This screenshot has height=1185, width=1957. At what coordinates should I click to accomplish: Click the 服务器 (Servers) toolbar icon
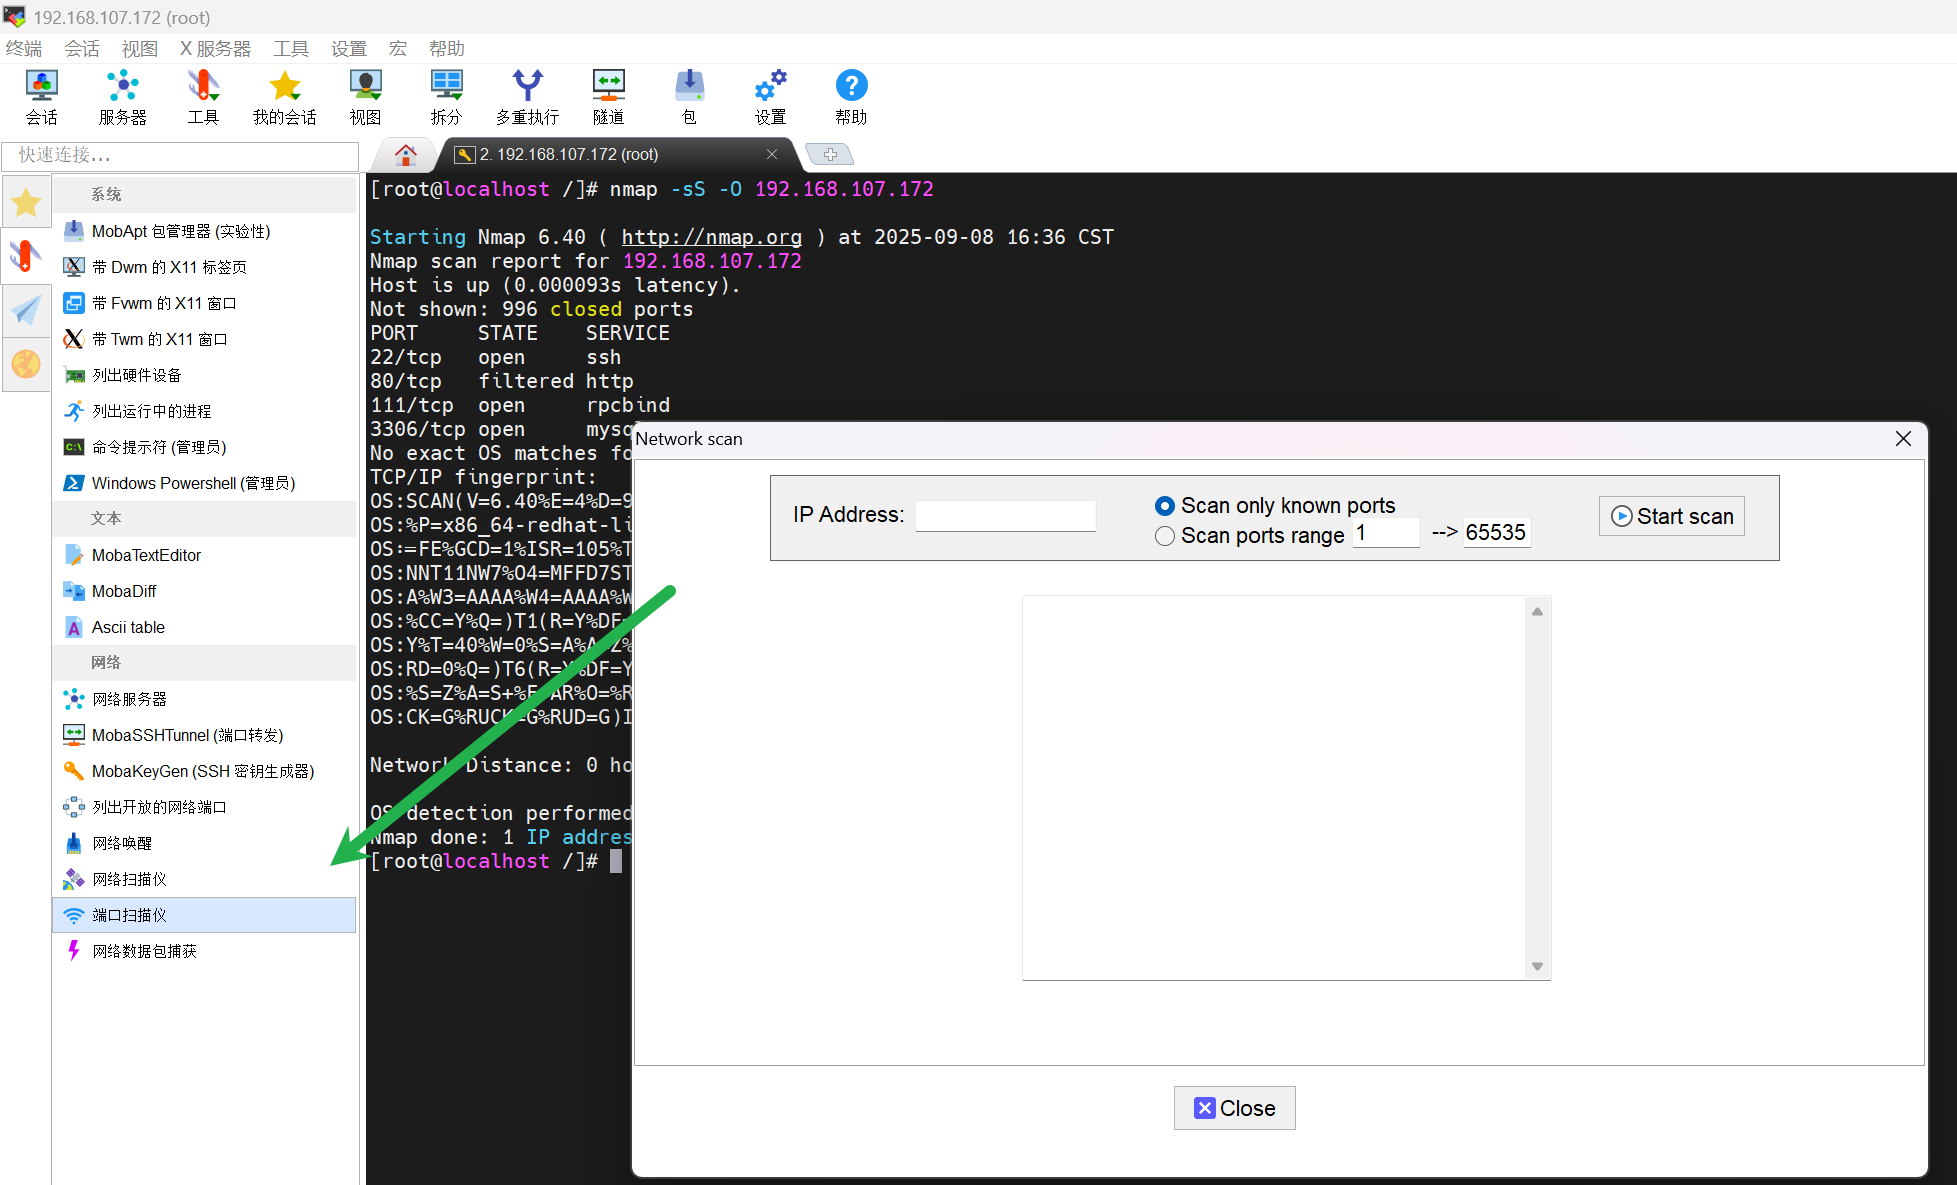(122, 97)
